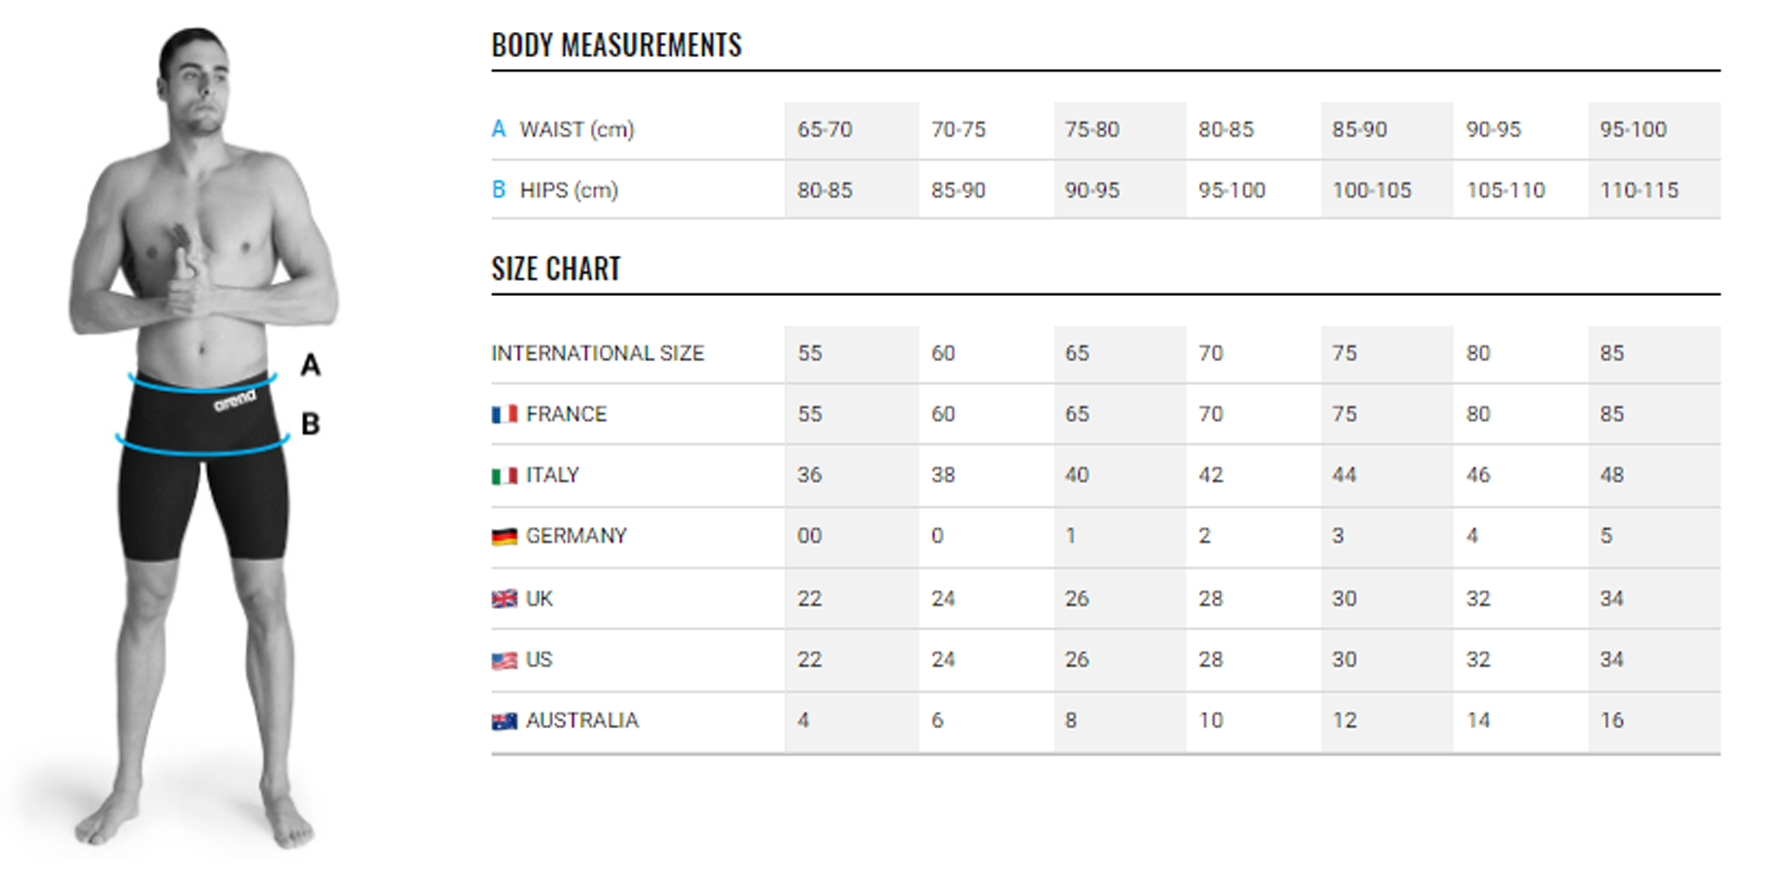This screenshot has width=1783, height=871.
Task: Click the US flag icon
Action: pyautogui.click(x=504, y=660)
